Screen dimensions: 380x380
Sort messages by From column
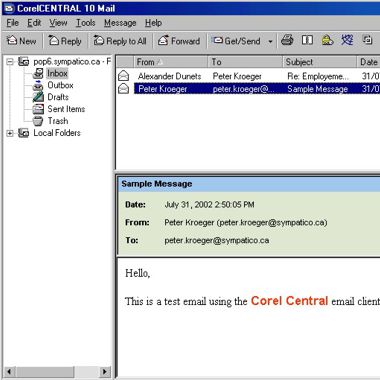[x=171, y=62]
